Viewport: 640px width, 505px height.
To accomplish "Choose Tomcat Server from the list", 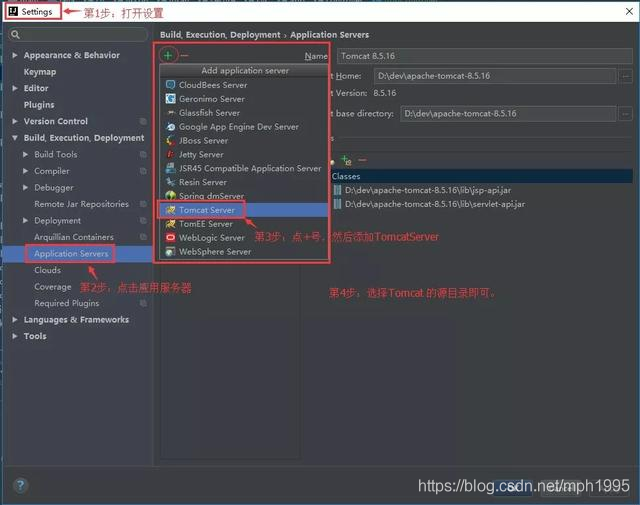I will [244, 210].
